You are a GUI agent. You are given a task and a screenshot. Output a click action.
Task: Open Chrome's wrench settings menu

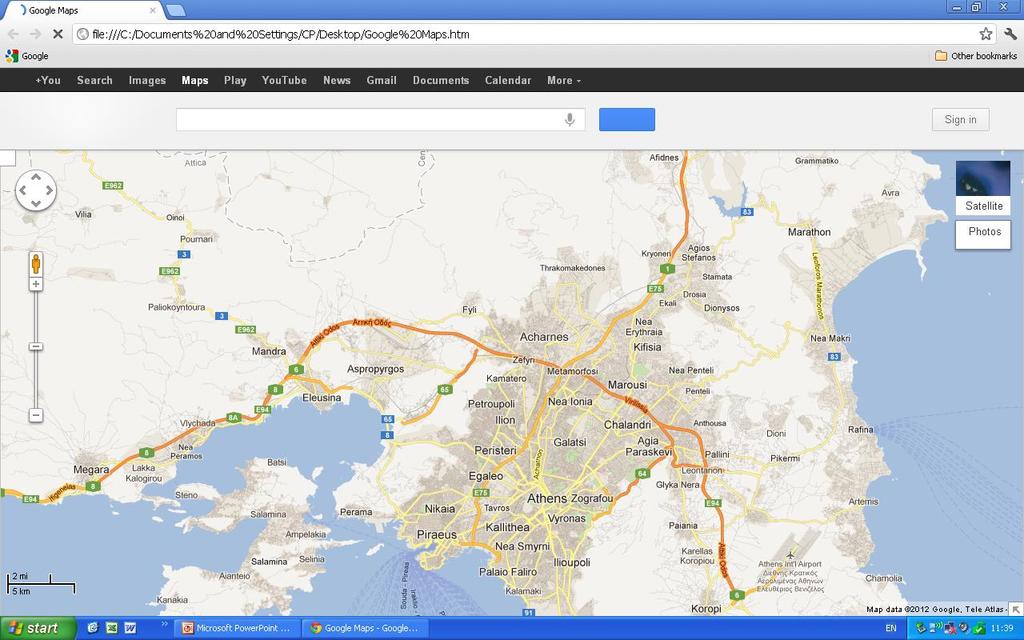tap(1010, 34)
